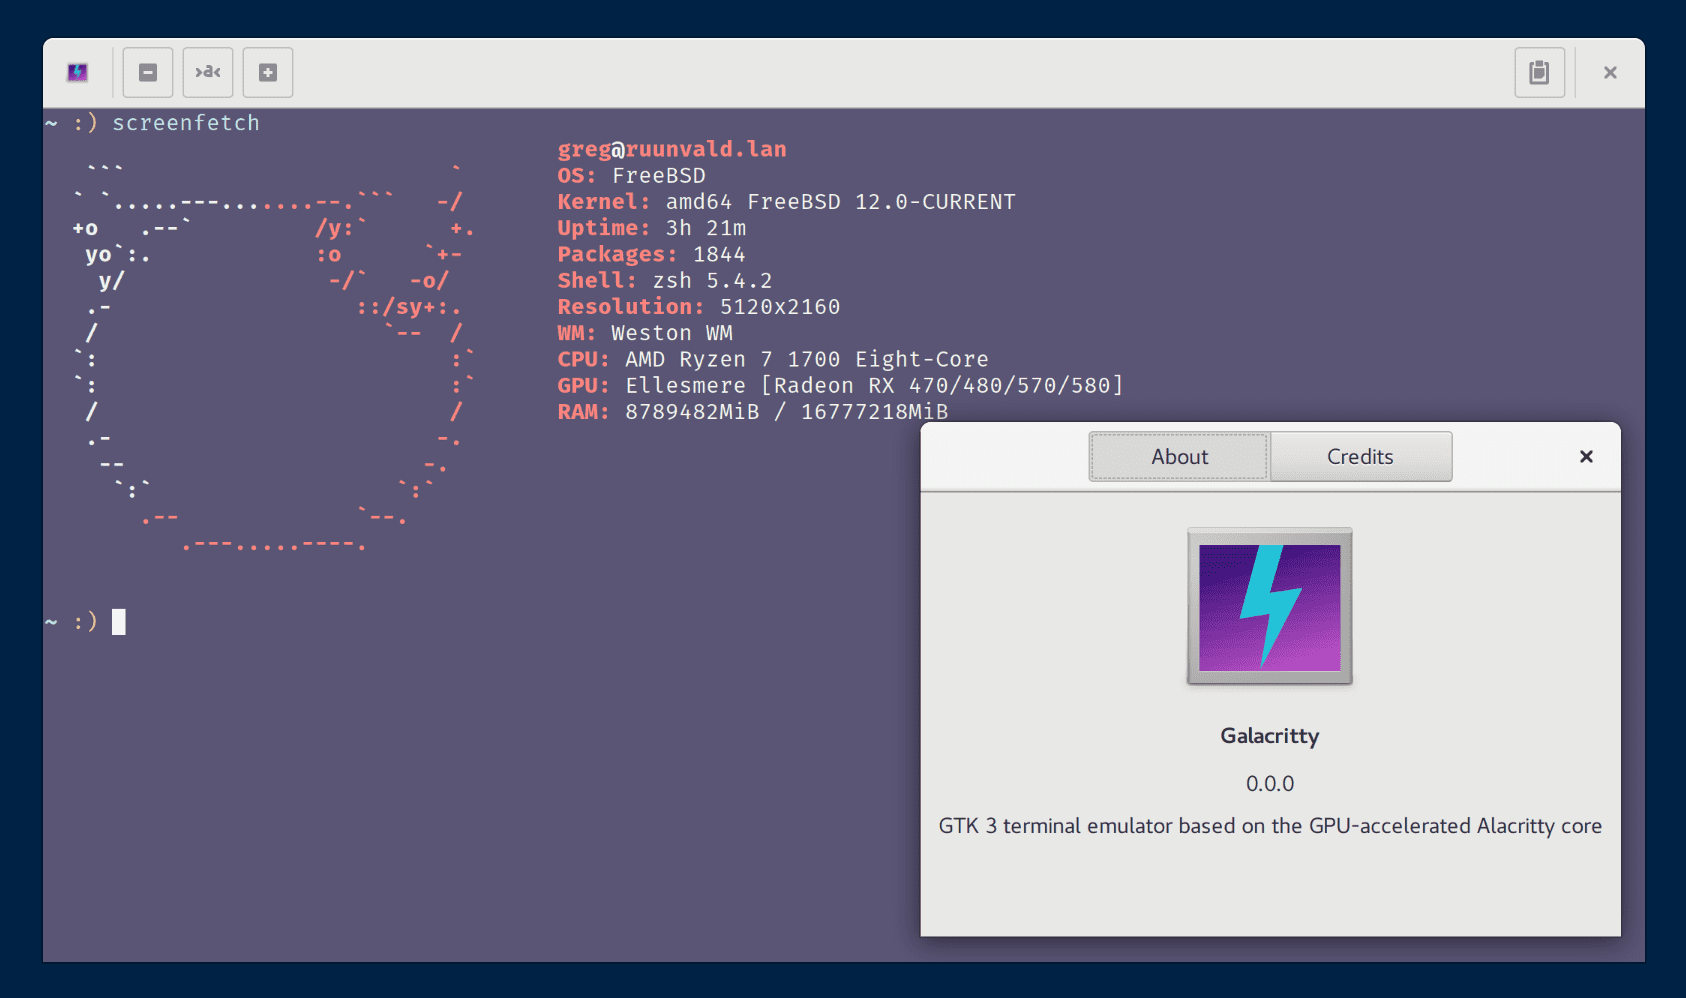
Task: Click the Packages 1844 line
Action: point(652,254)
